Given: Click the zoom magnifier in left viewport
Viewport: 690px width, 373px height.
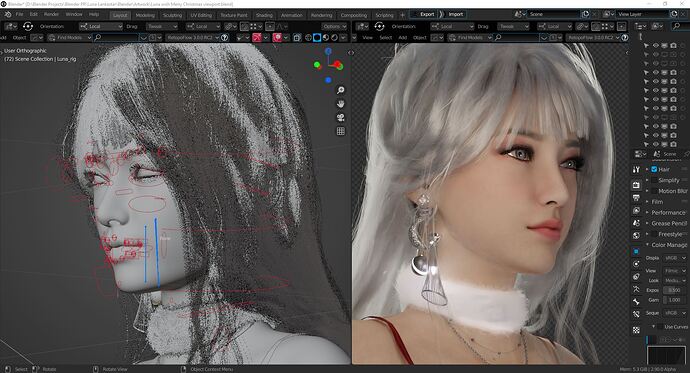Looking at the screenshot, I should 340,90.
